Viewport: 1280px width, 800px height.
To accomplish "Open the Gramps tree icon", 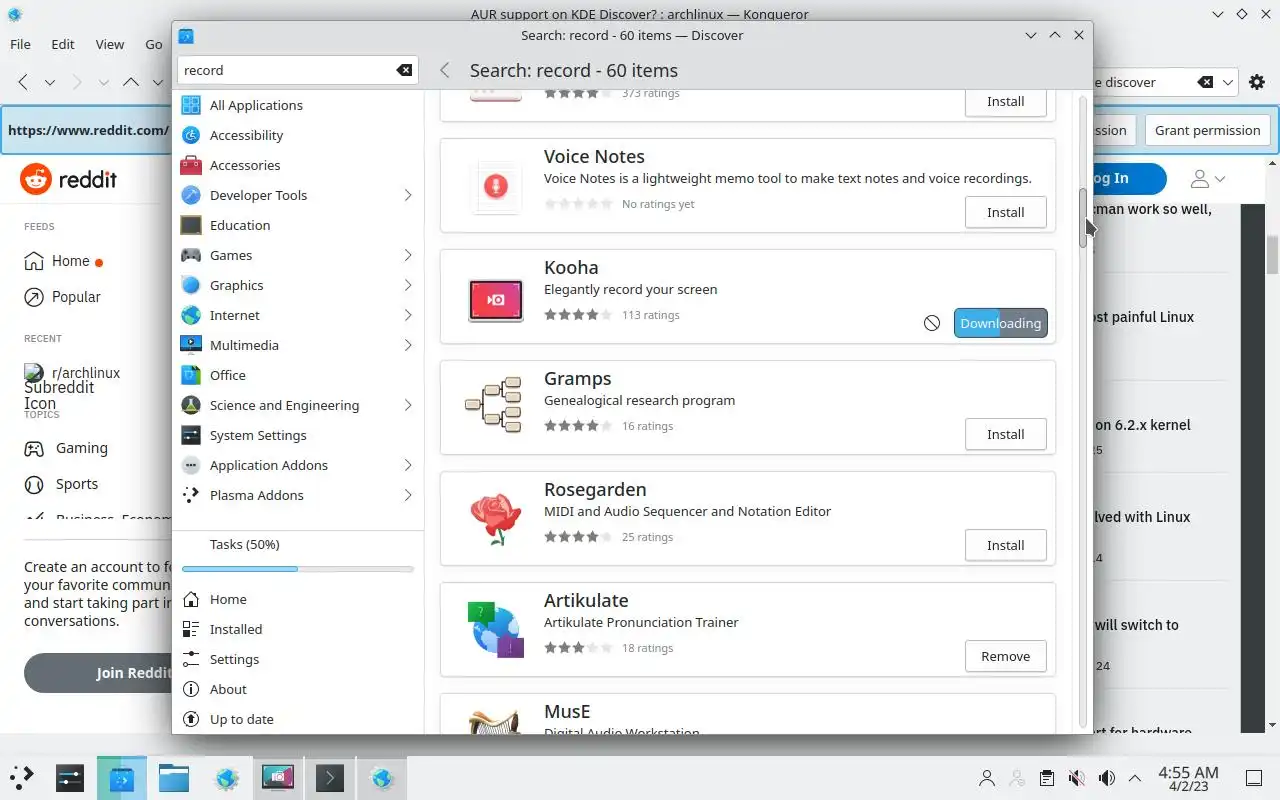I will coord(494,405).
